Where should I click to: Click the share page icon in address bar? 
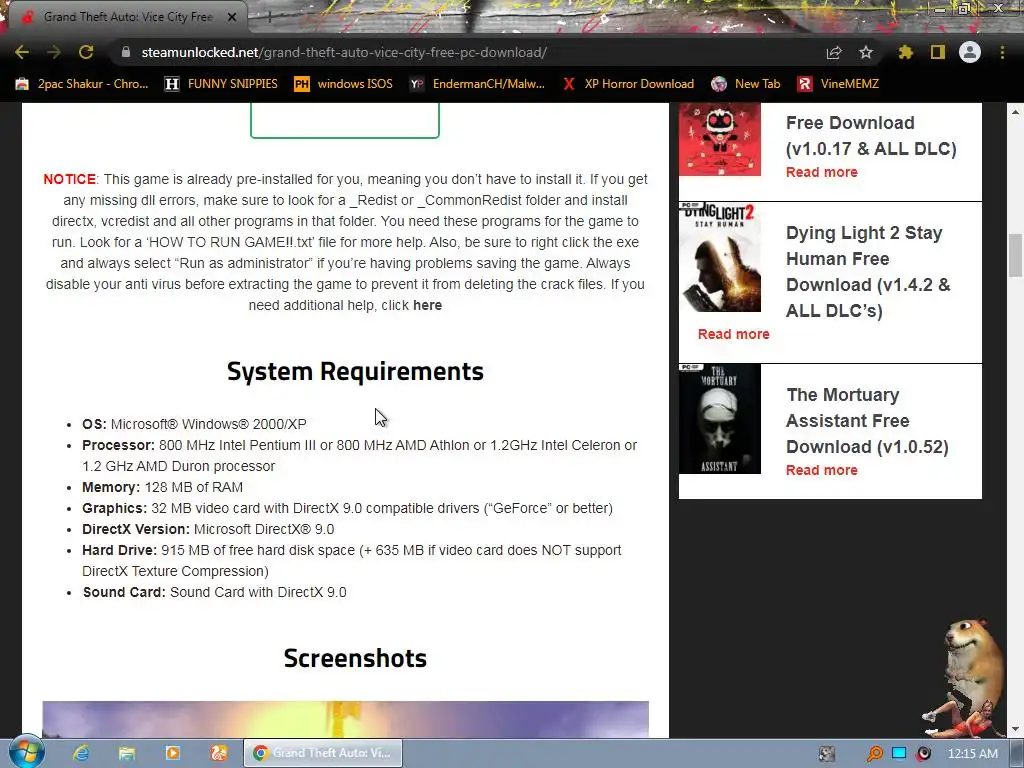[x=834, y=52]
